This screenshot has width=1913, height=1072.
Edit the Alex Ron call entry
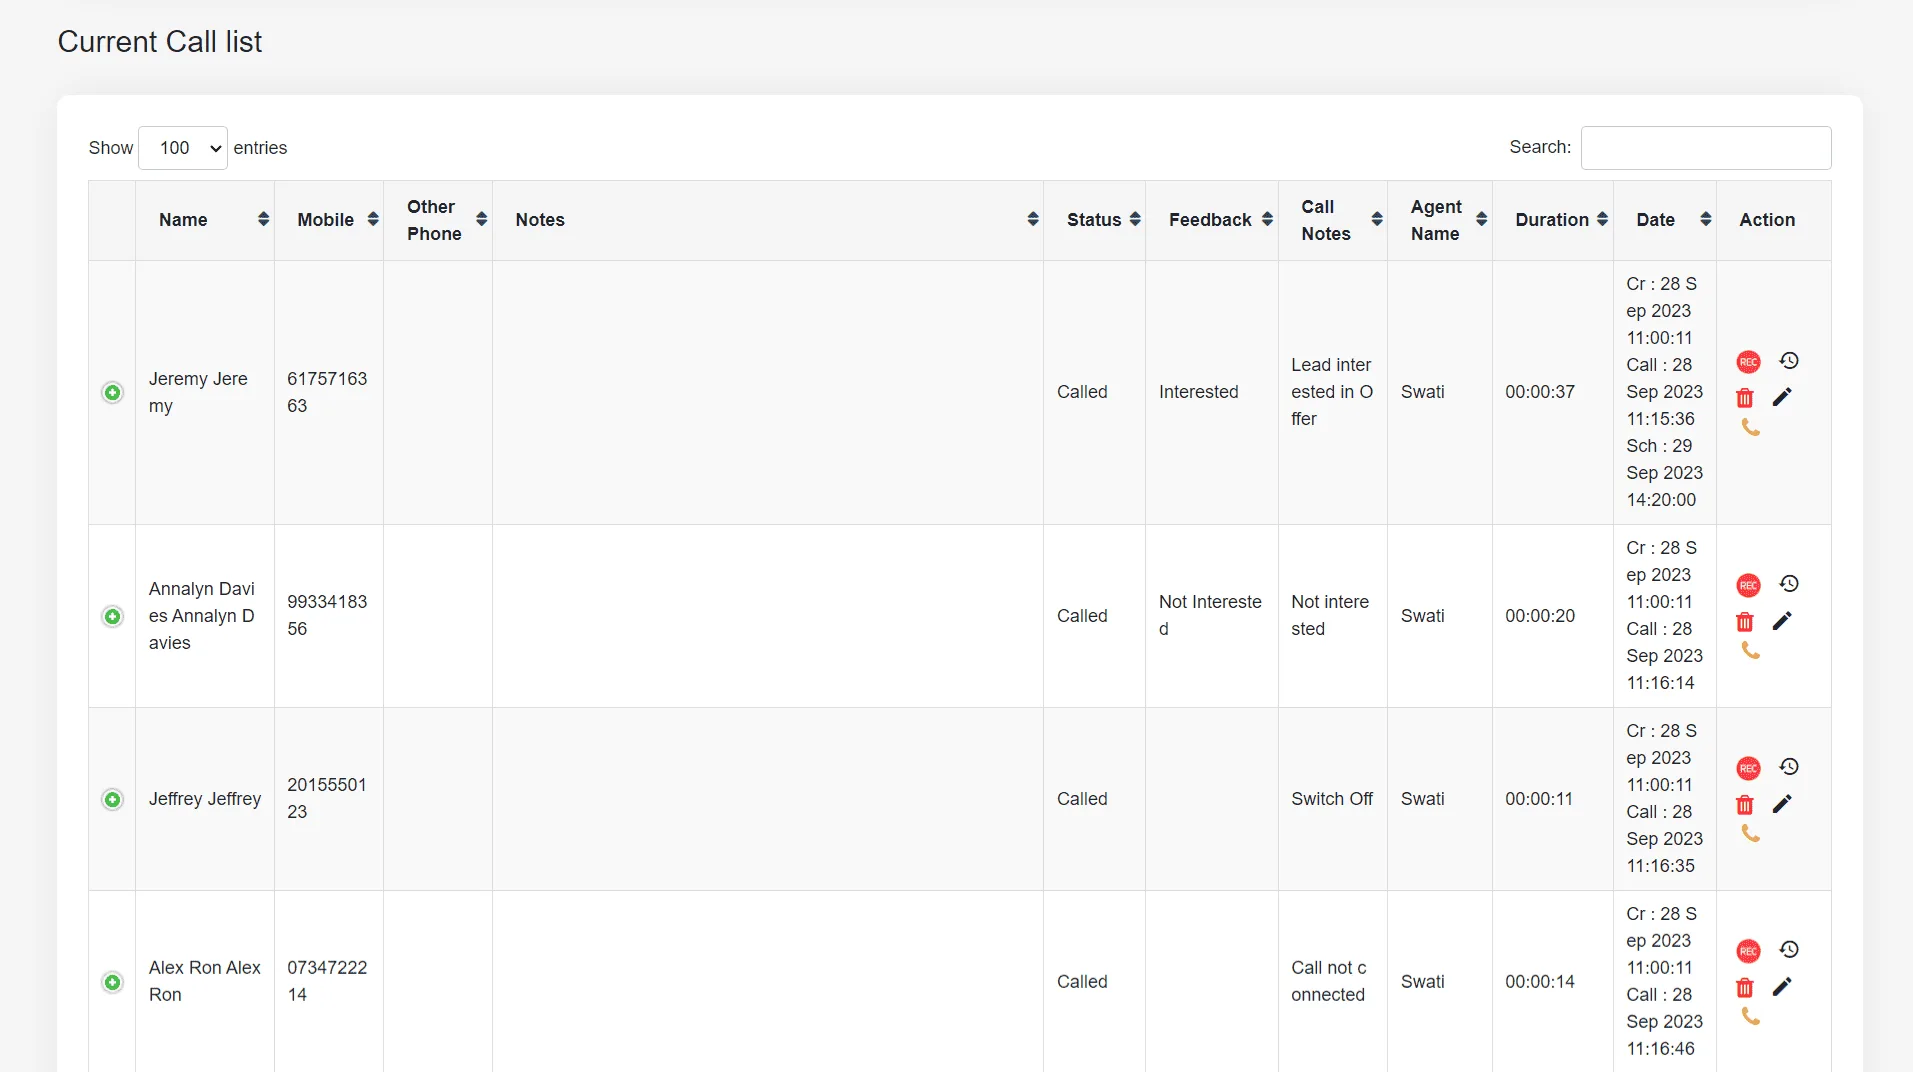[1782, 987]
